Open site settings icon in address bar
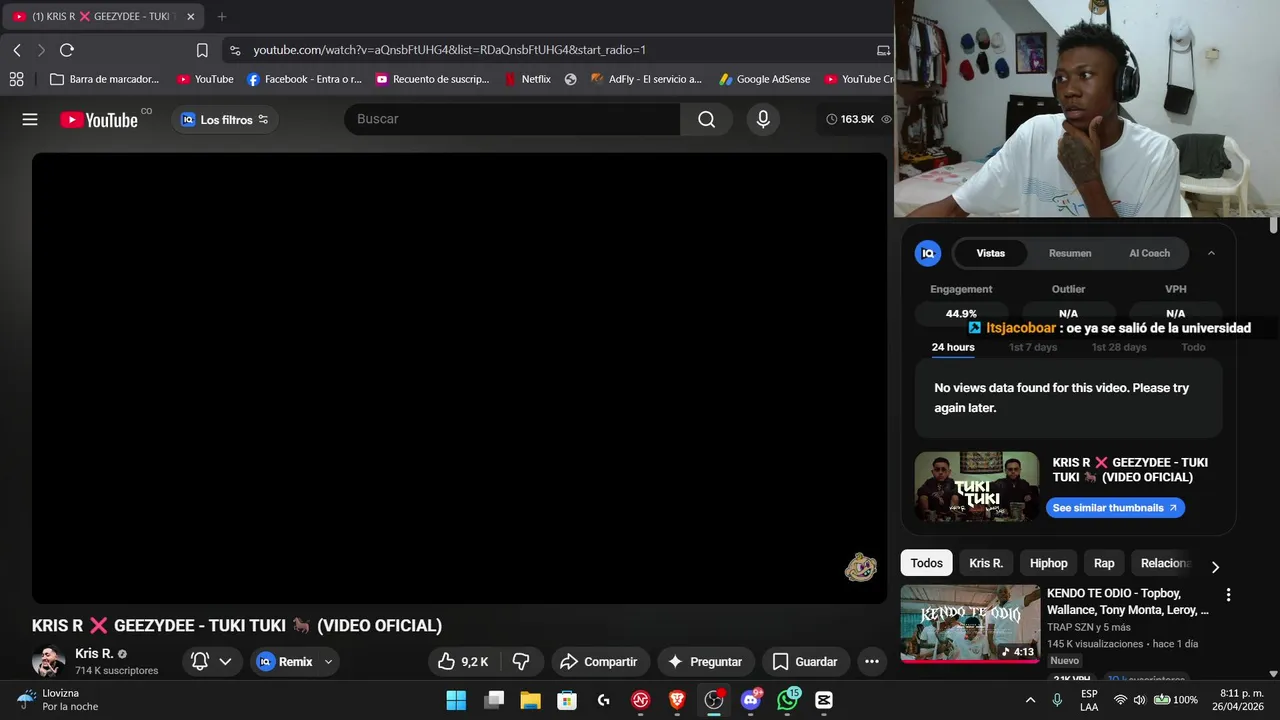Screen dimensions: 1280x720 tap(234, 50)
